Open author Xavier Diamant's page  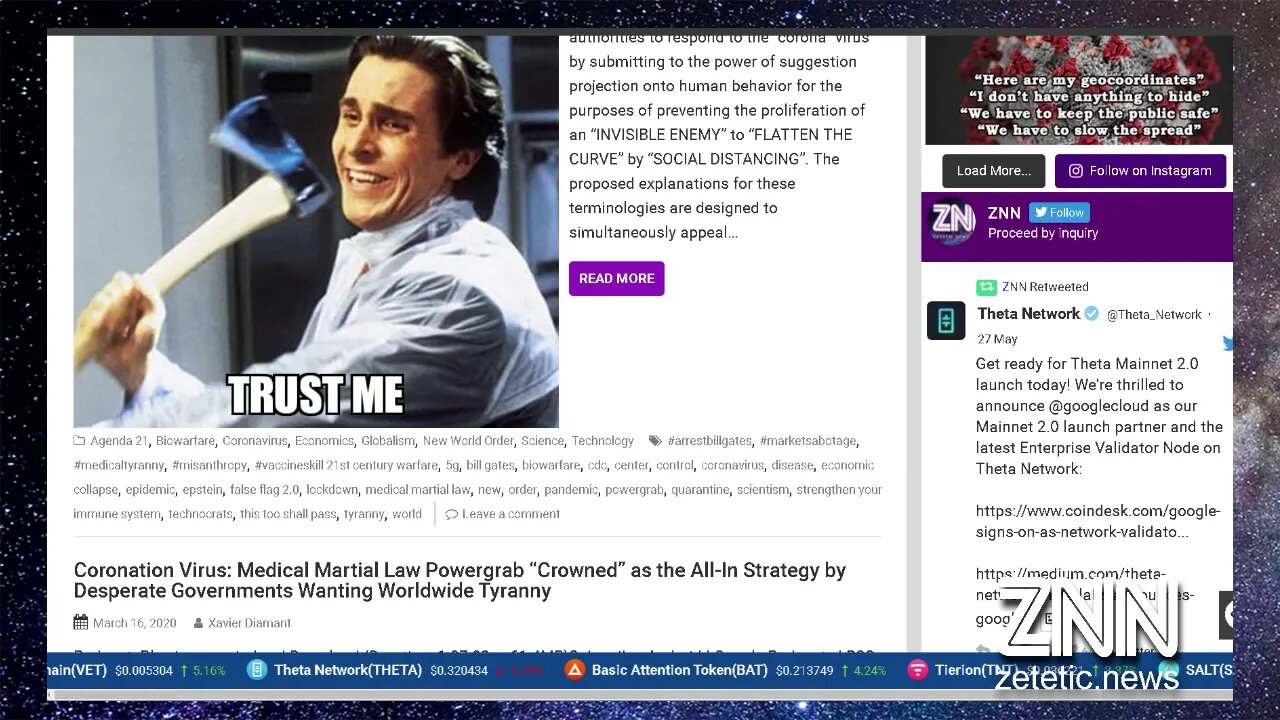click(250, 623)
